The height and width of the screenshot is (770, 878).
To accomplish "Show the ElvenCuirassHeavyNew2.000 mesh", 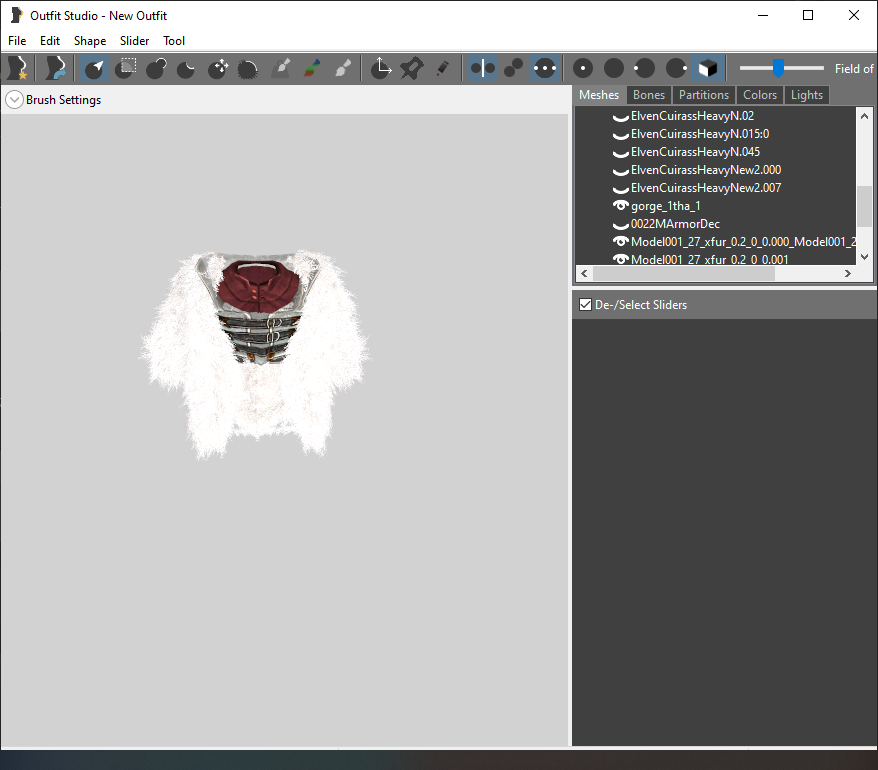I will pos(620,171).
